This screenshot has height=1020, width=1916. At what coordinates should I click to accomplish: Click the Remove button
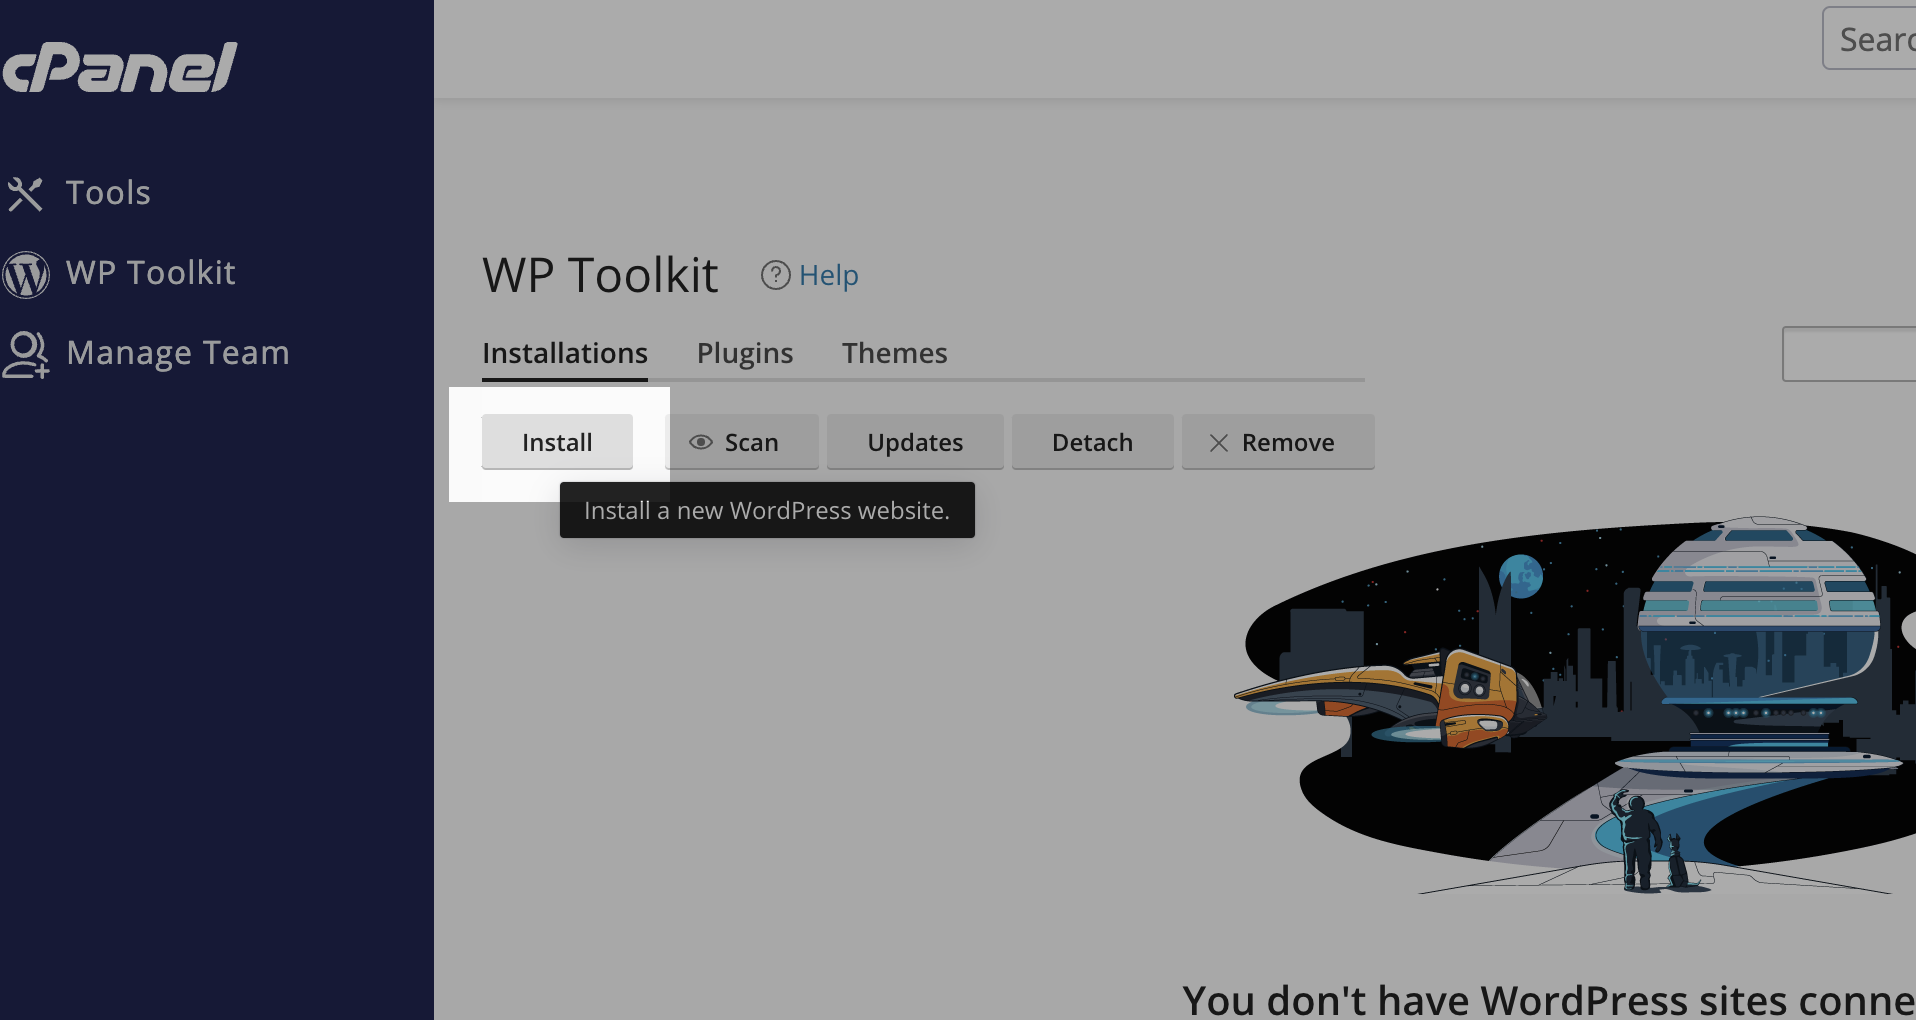1278,442
